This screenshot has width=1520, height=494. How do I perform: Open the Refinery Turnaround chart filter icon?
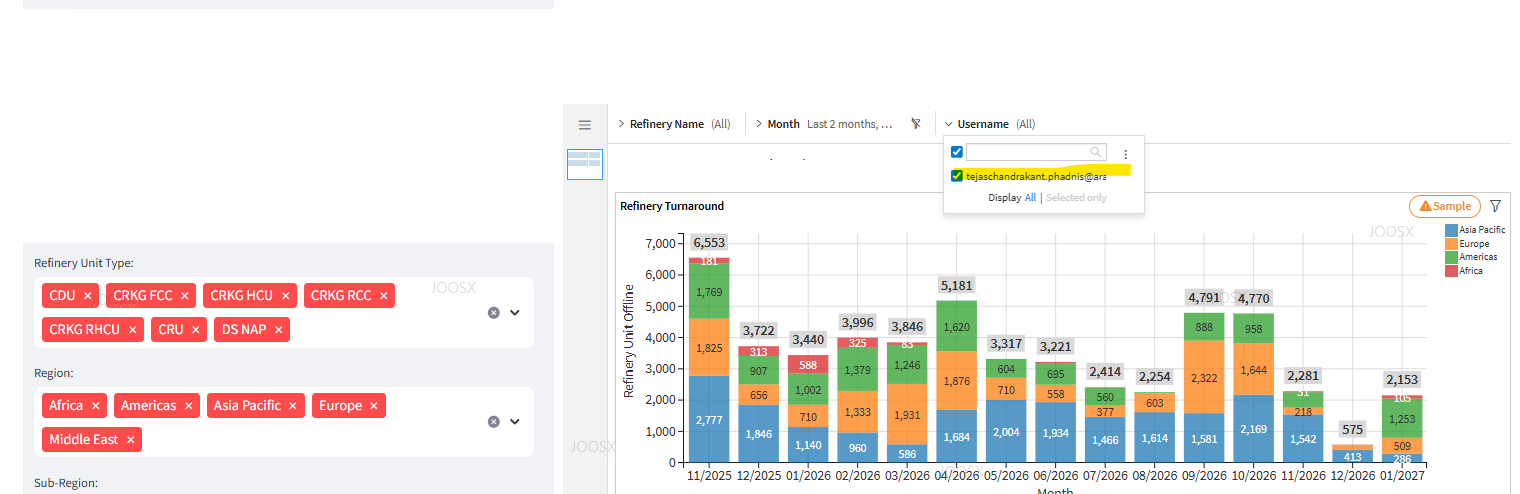1496,206
